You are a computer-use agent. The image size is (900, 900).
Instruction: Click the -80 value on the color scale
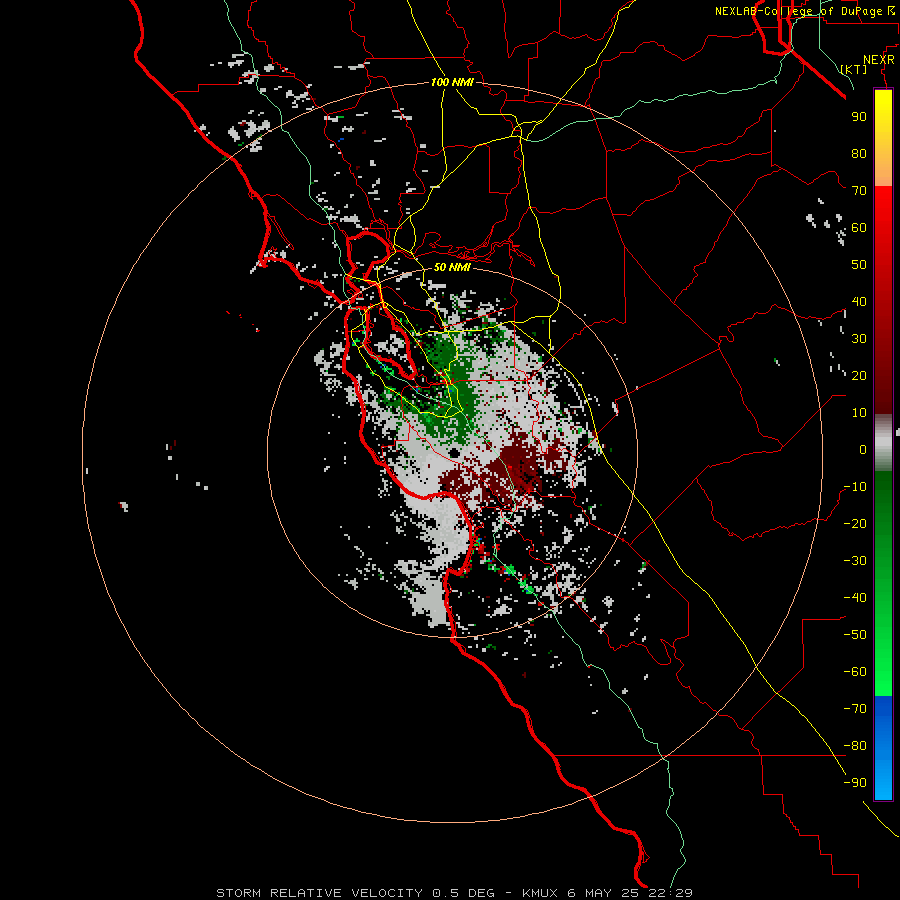[x=855, y=746]
